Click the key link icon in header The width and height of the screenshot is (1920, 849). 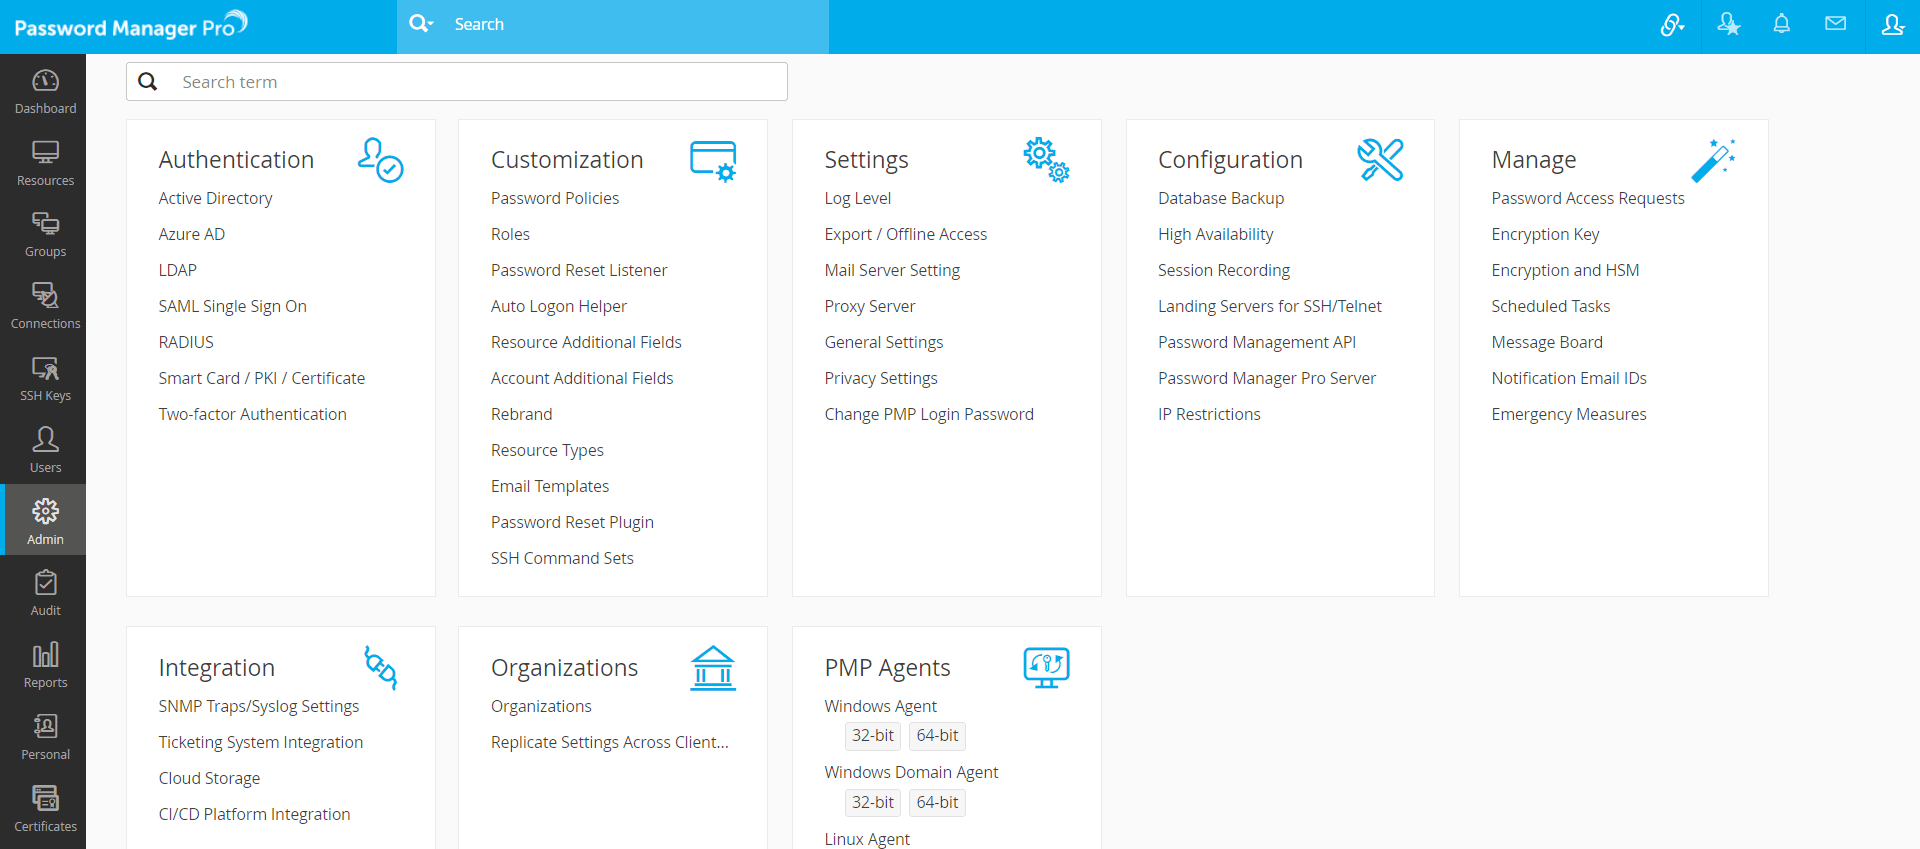point(1672,24)
